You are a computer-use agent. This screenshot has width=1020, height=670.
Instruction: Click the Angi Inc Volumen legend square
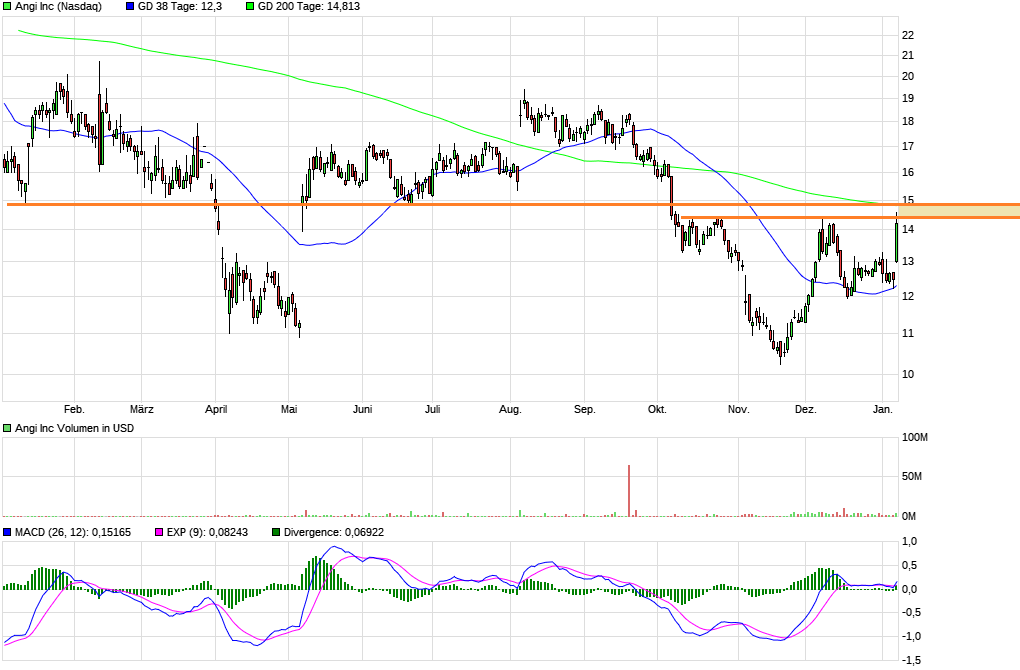tap(8, 428)
